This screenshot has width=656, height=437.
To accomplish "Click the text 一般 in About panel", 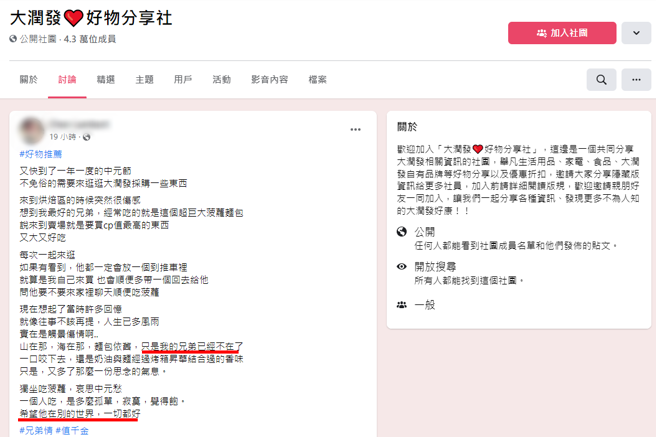I will [425, 305].
